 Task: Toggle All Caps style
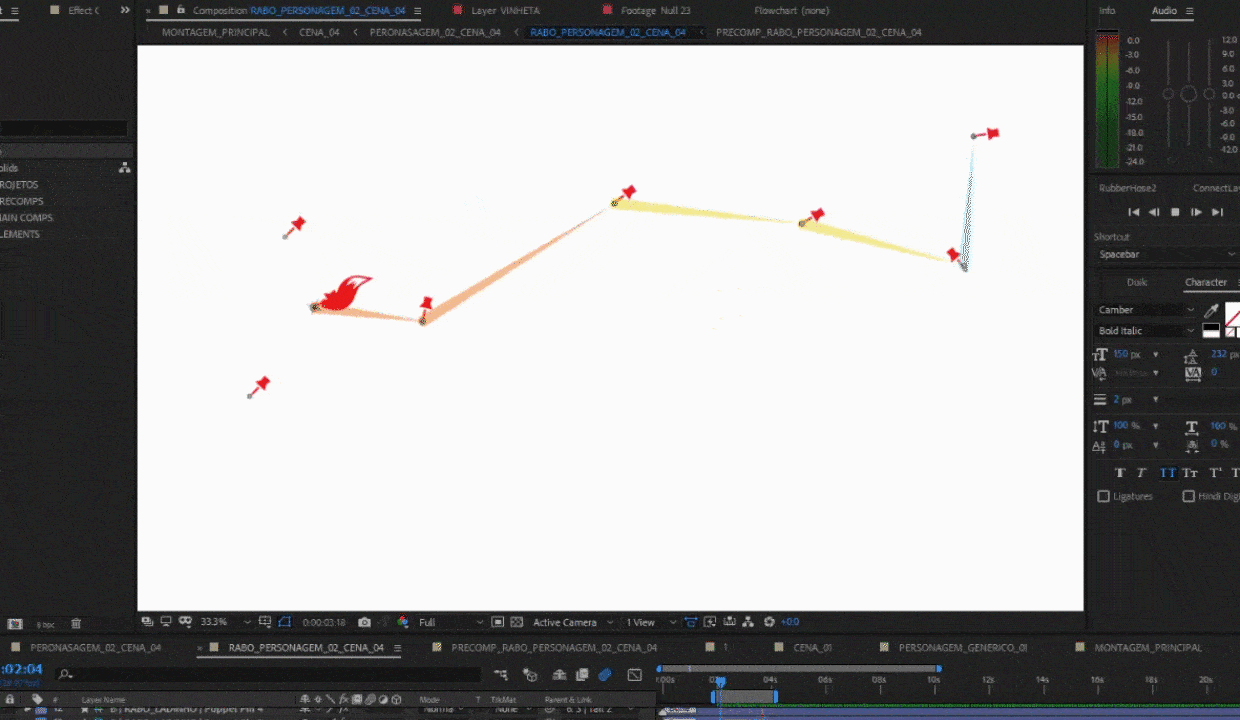click(1167, 473)
